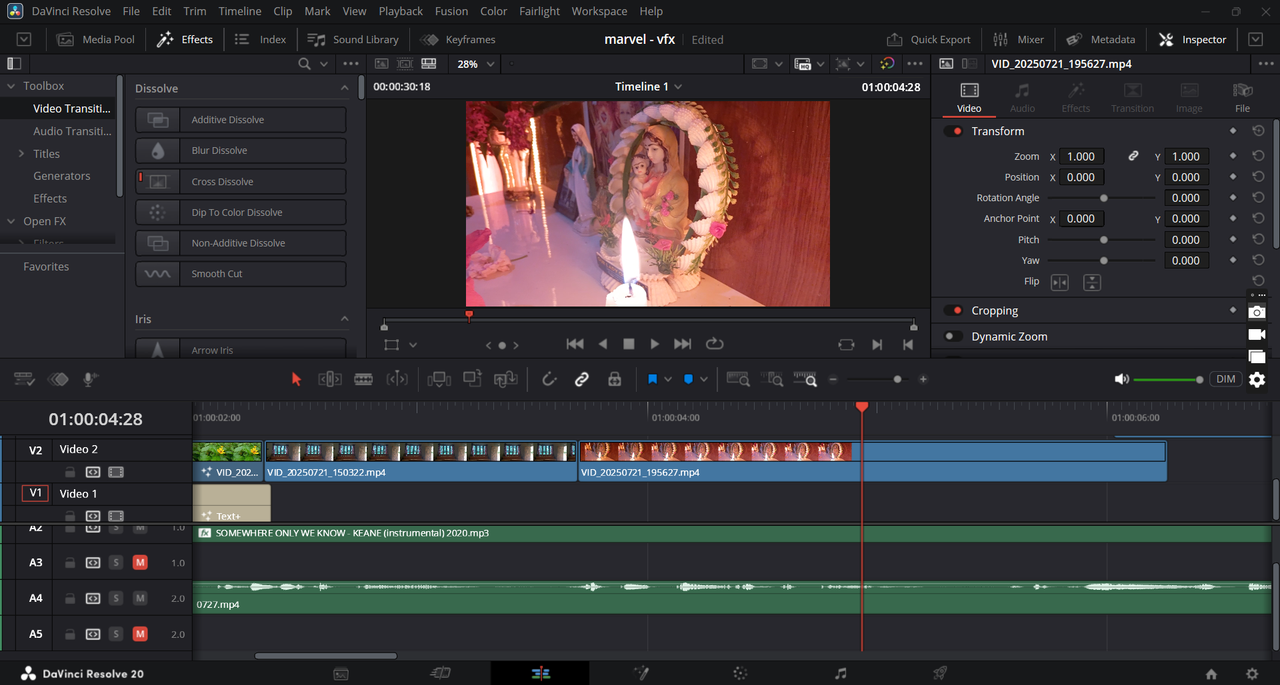Open Project Settings gear in bottom bar
The width and height of the screenshot is (1280, 685).
1252,674
